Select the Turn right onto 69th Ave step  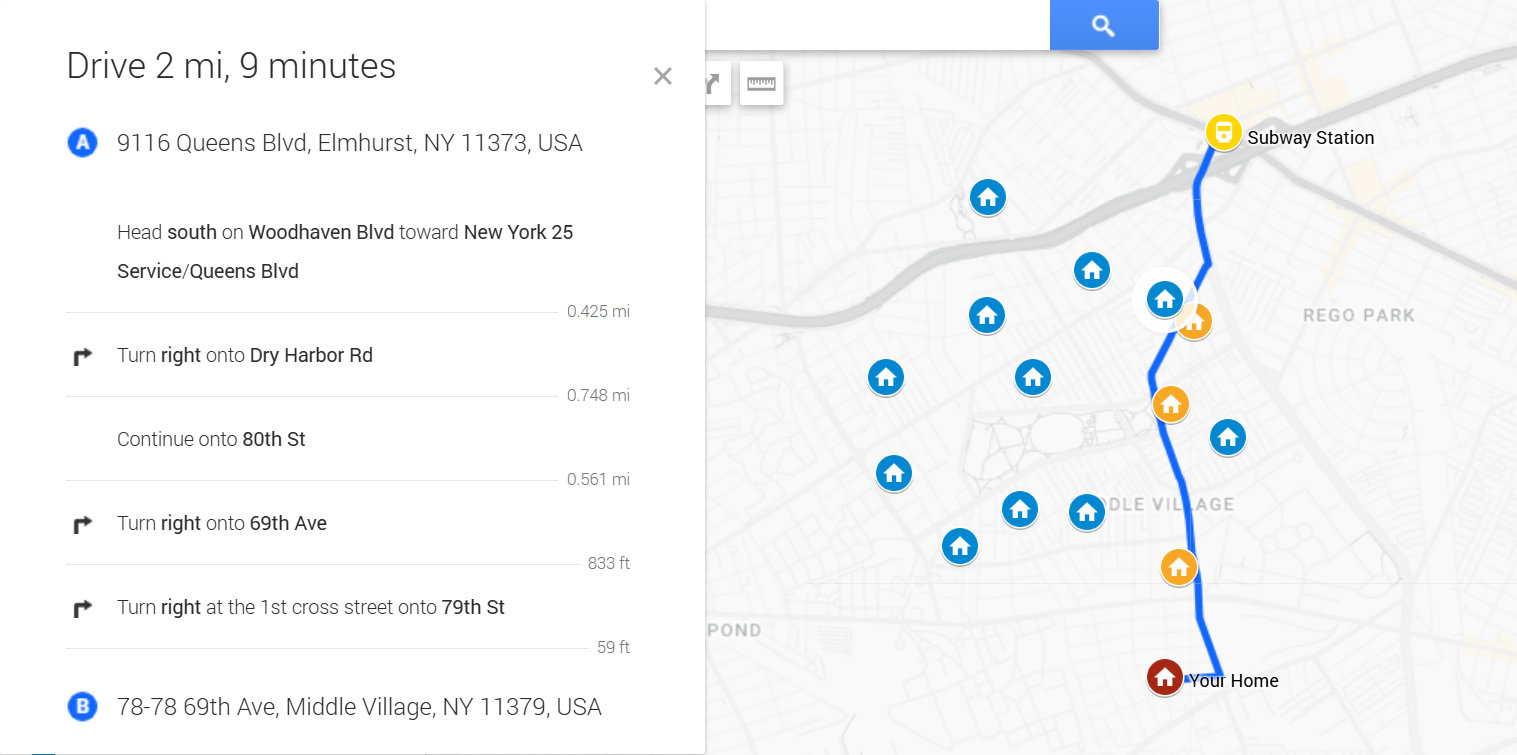click(x=222, y=523)
